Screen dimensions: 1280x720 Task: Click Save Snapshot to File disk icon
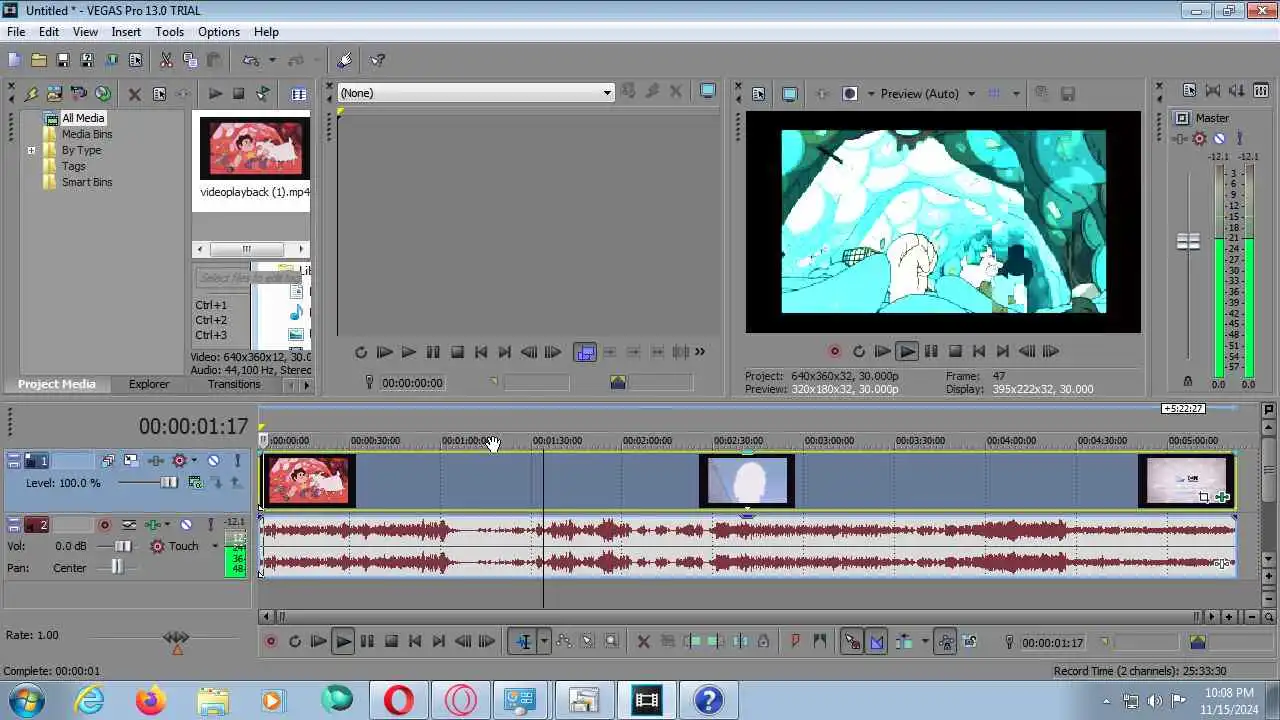pyautogui.click(x=1067, y=94)
